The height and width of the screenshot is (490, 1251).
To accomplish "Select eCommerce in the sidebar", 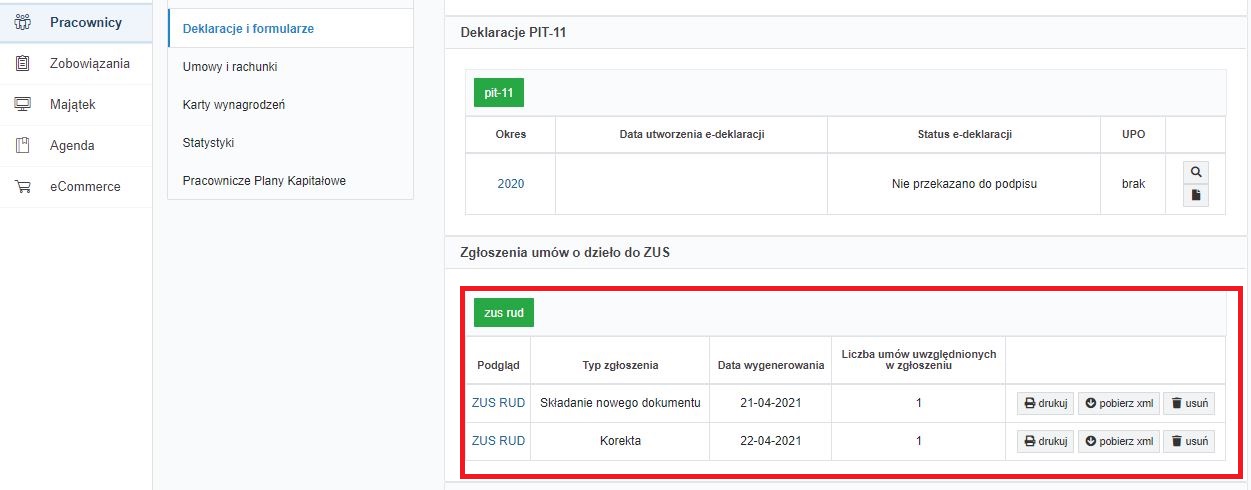I will [76, 186].
